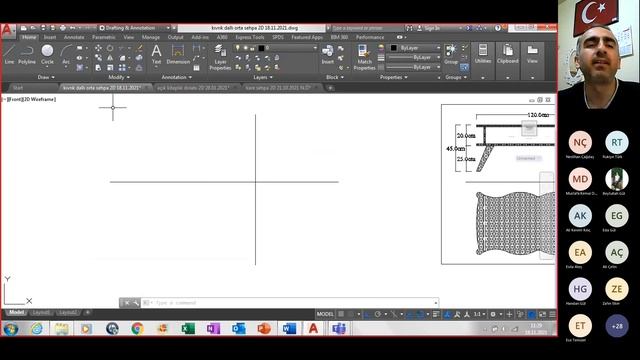This screenshot has width=640, height=360.
Task: Switch to the Output ribbon tab
Action: tap(176, 37)
